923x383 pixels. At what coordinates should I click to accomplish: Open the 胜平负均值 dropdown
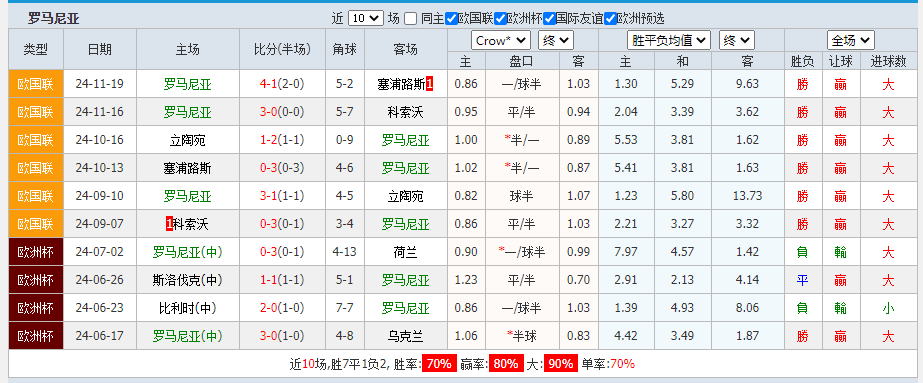(669, 41)
